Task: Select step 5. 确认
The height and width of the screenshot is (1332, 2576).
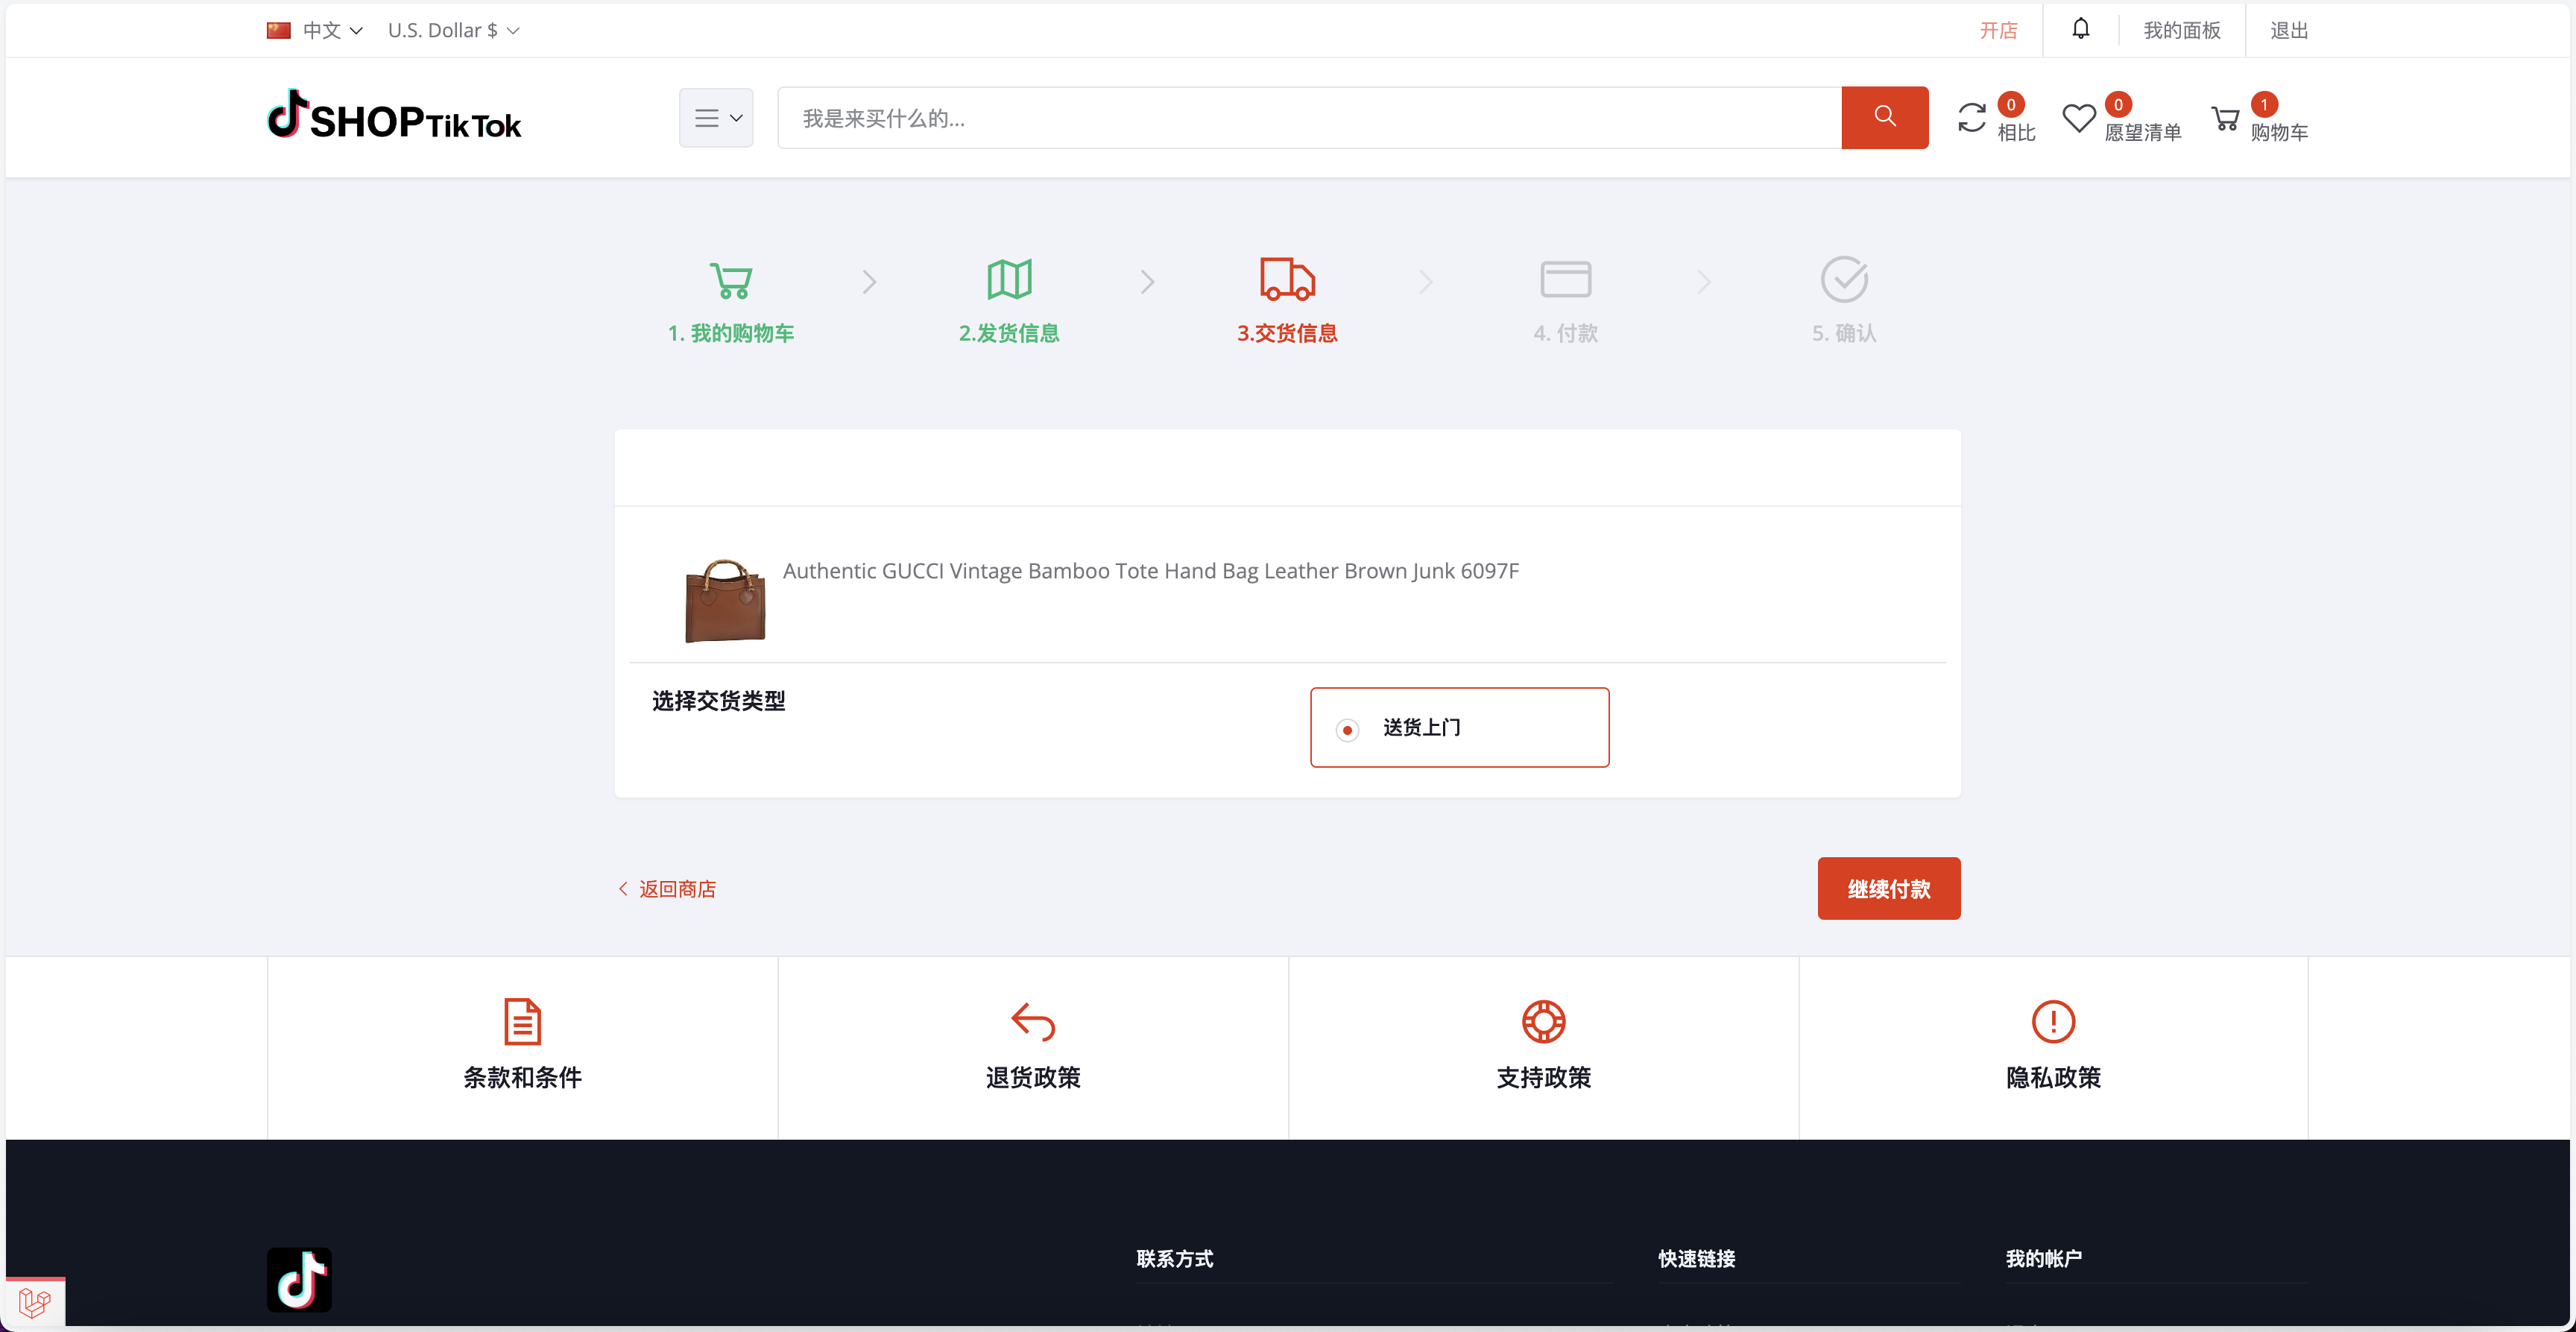Action: click(x=1844, y=333)
